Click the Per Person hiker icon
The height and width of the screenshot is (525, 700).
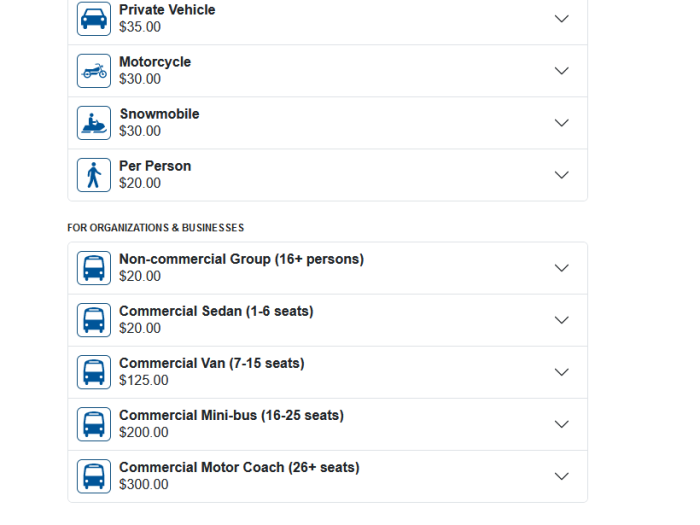tap(94, 175)
